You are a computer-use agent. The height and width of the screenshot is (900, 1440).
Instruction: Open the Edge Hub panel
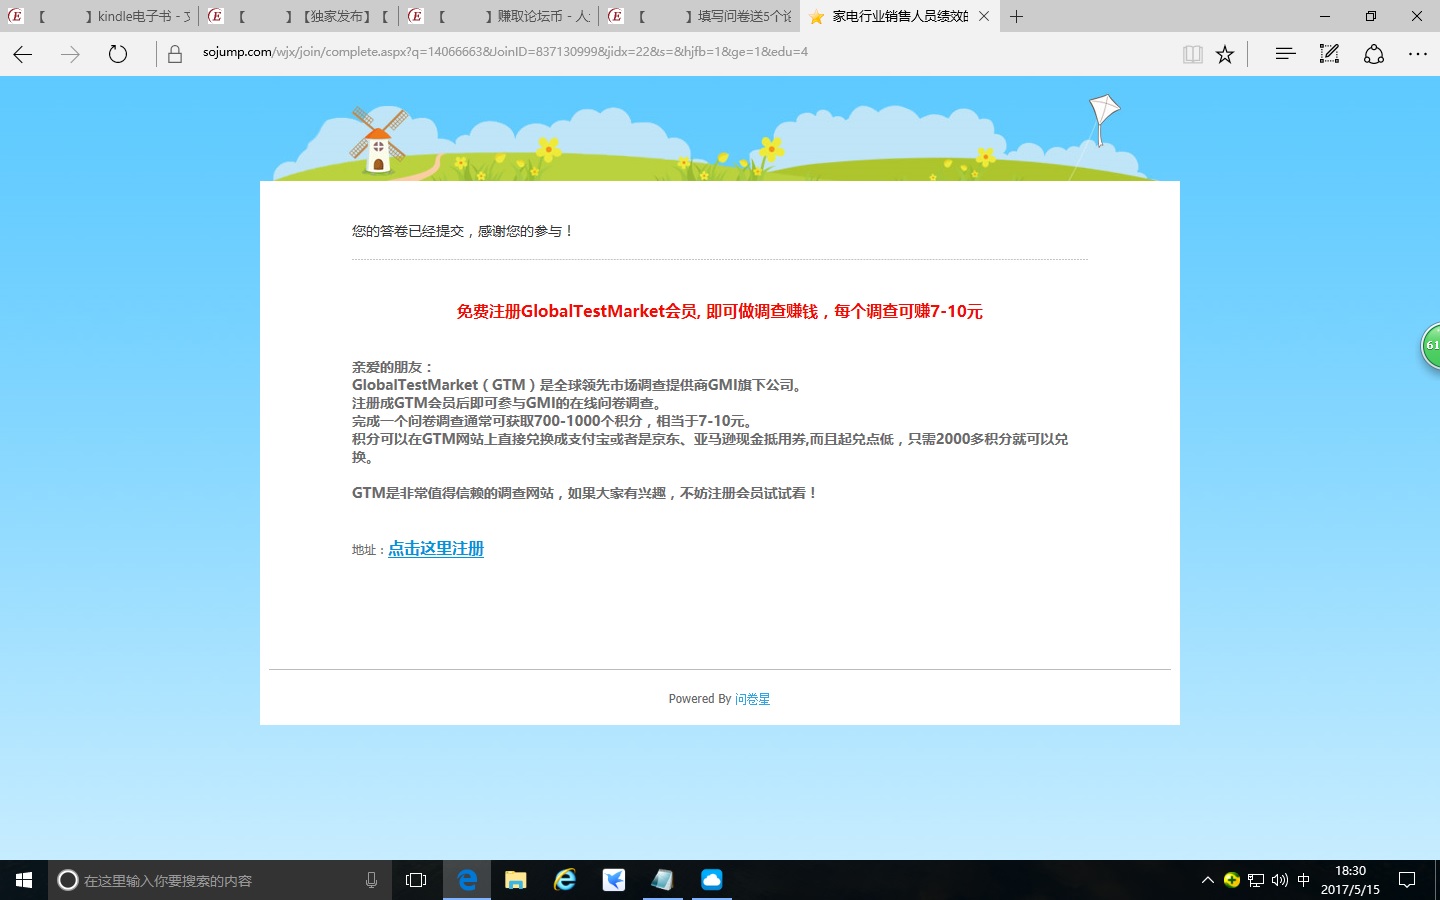pyautogui.click(x=1285, y=54)
